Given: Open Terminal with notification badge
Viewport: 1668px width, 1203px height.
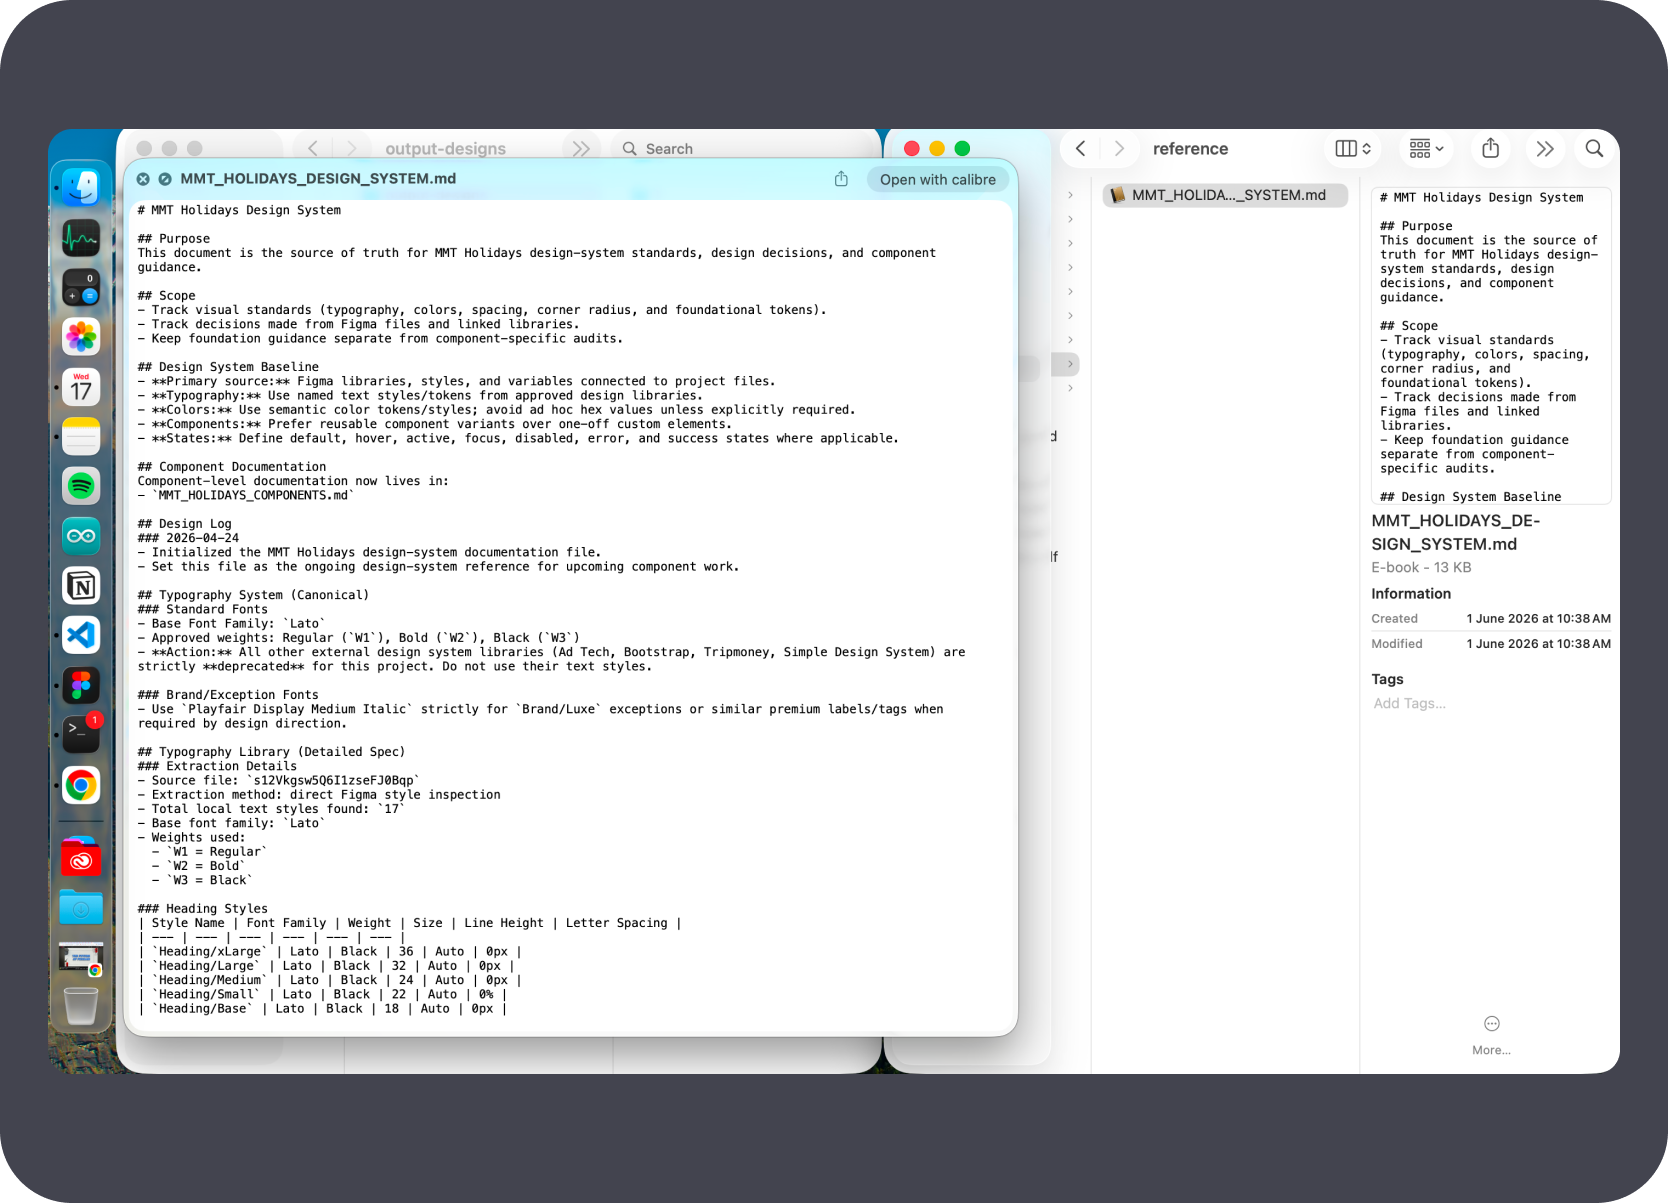Looking at the screenshot, I should coord(81,733).
